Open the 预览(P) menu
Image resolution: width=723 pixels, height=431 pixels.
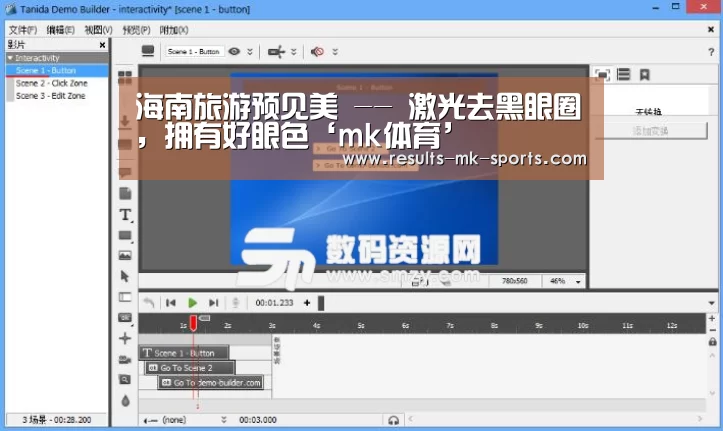click(136, 30)
